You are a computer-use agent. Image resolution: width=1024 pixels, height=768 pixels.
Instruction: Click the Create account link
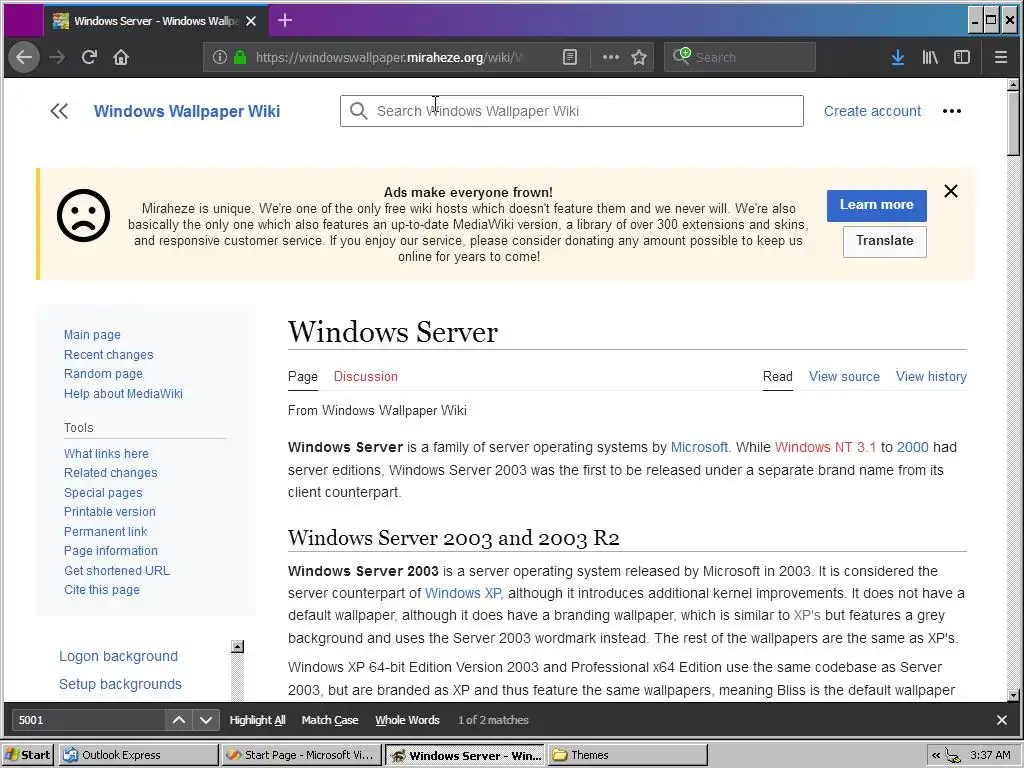[x=872, y=111]
